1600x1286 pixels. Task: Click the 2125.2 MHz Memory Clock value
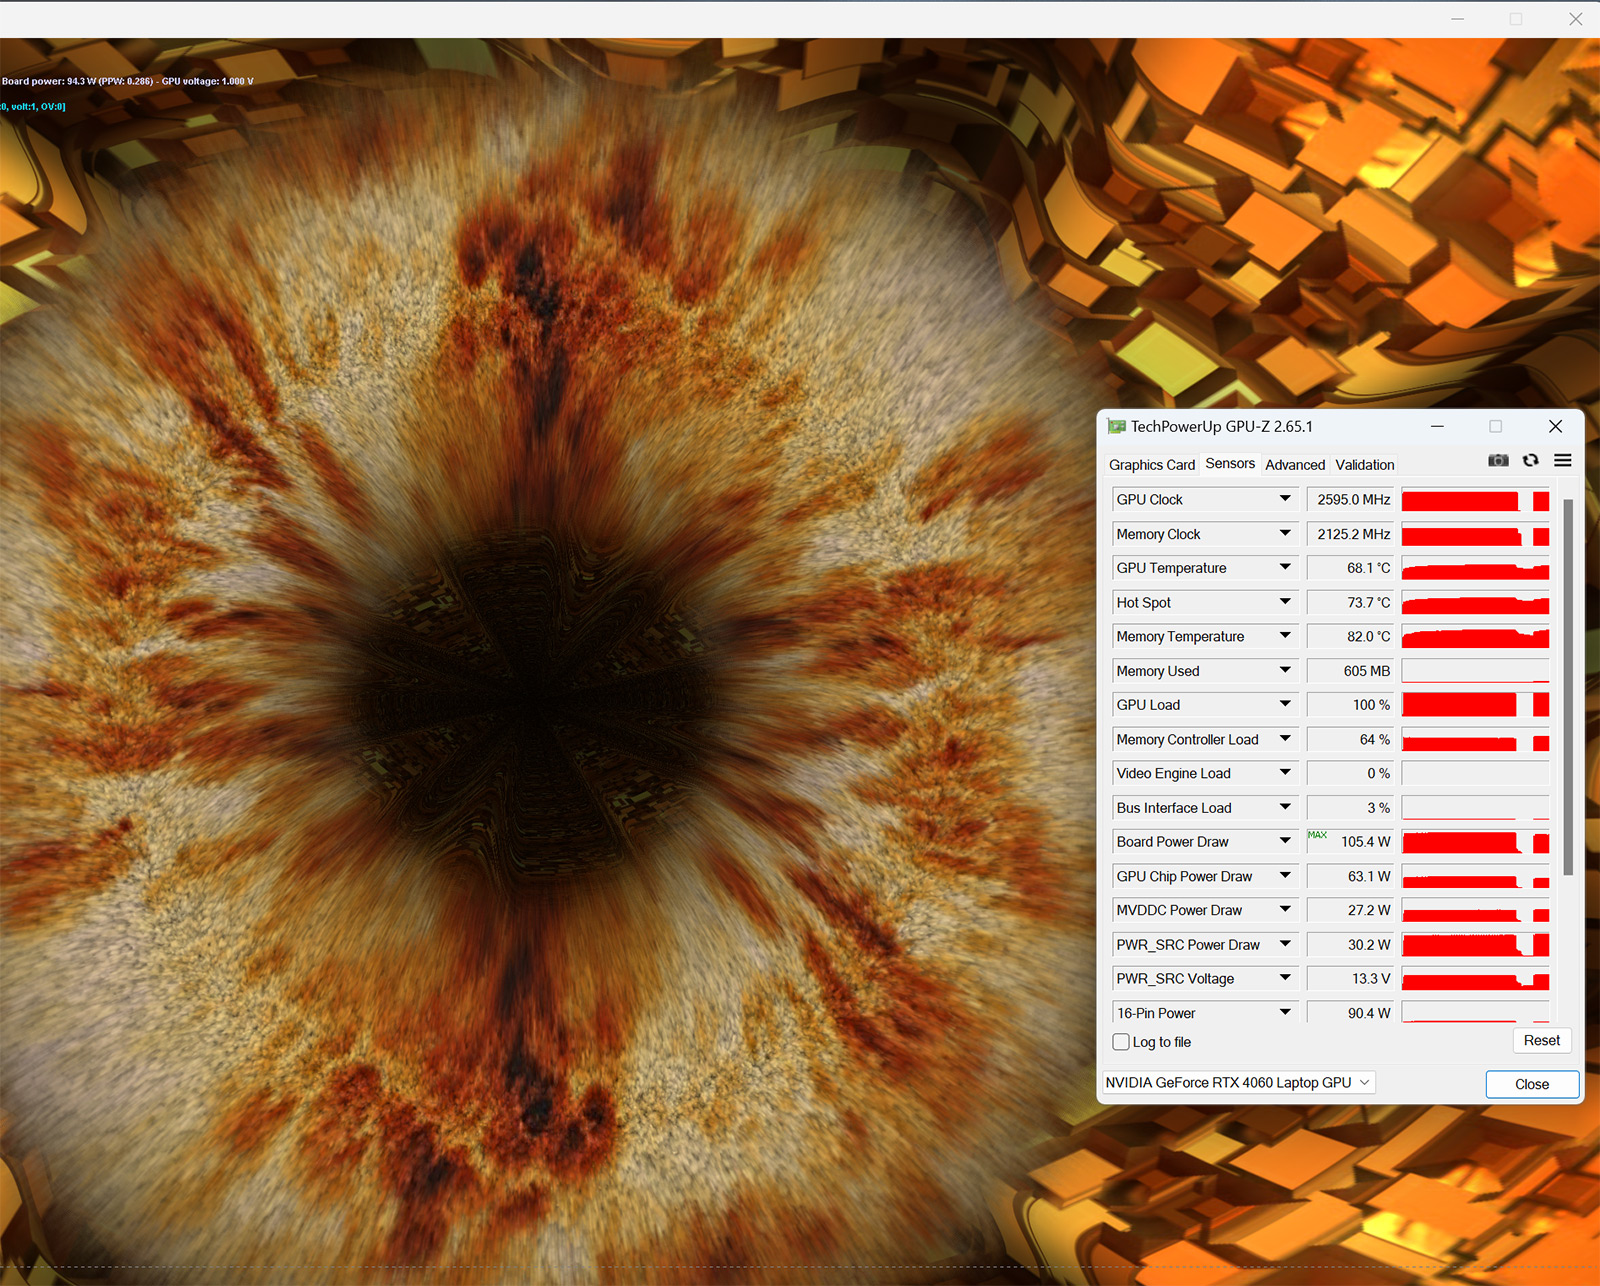tap(1351, 534)
